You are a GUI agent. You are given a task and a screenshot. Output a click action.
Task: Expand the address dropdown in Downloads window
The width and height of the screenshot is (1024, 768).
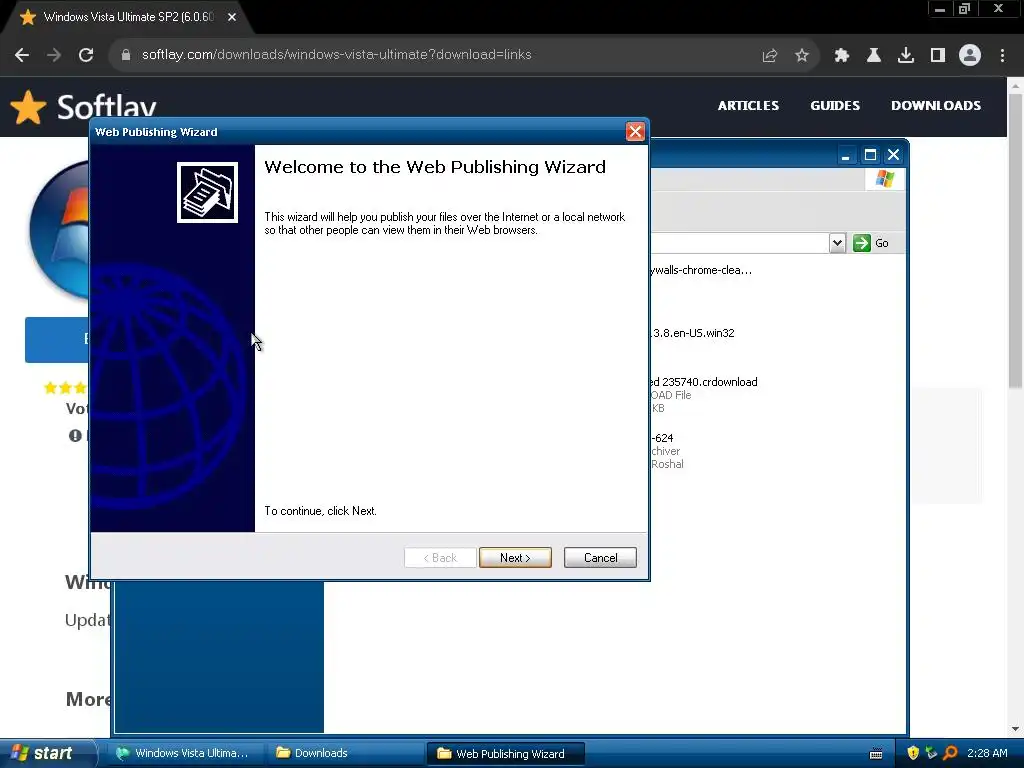point(837,243)
